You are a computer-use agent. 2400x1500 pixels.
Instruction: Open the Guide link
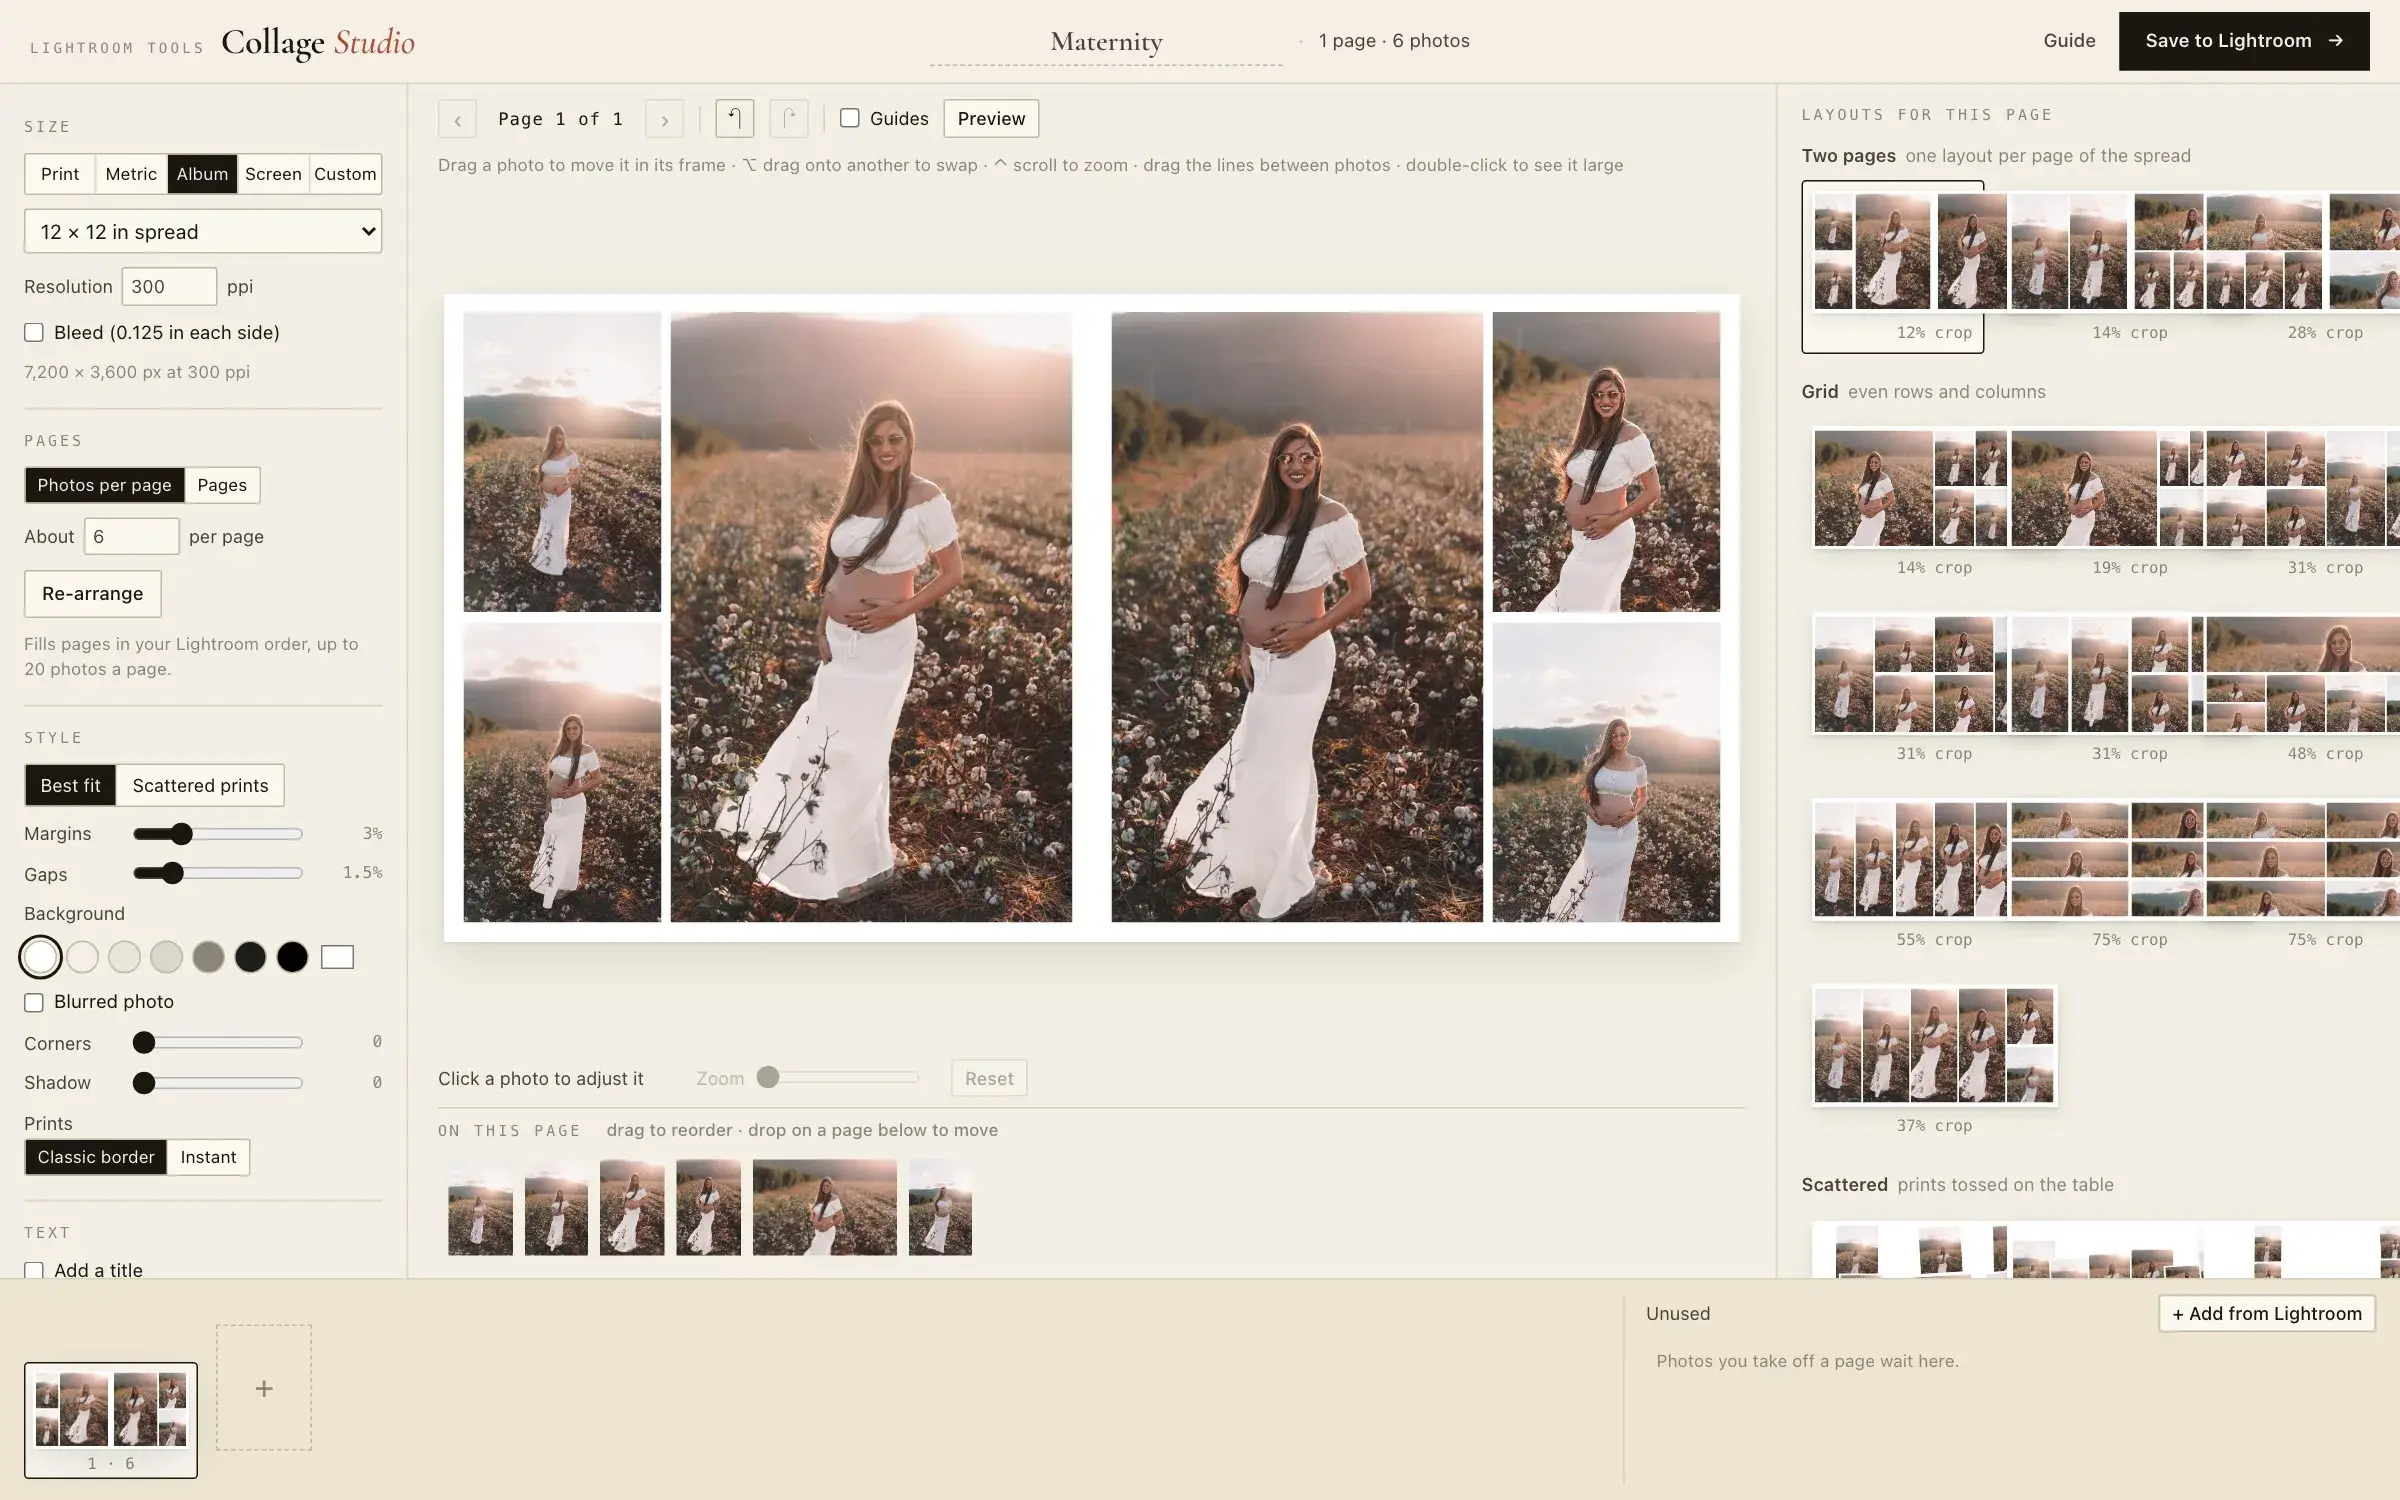coord(2069,41)
